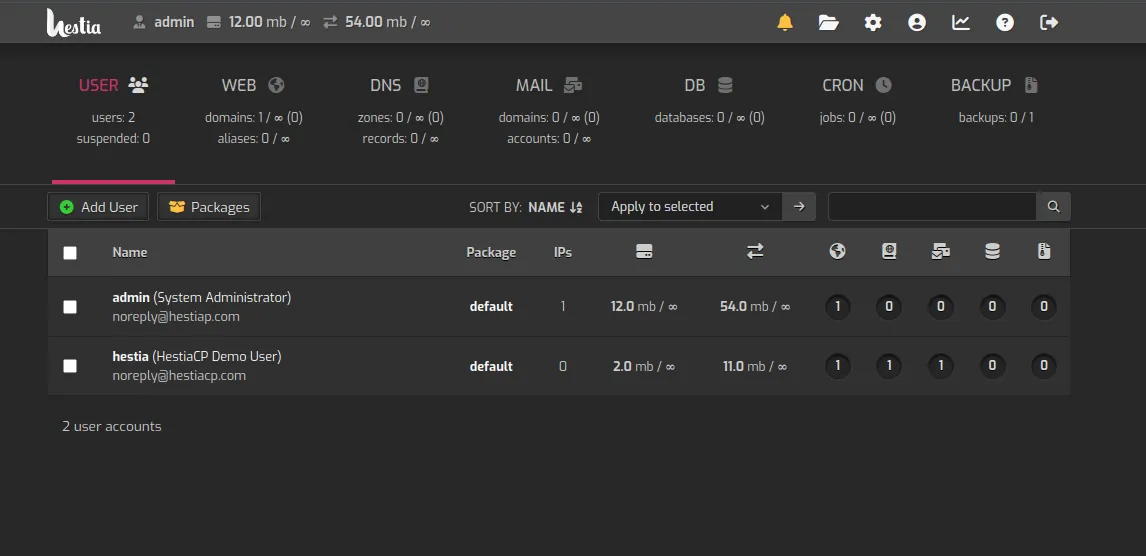Click the IPs column header
1146x556 pixels.
click(x=563, y=253)
